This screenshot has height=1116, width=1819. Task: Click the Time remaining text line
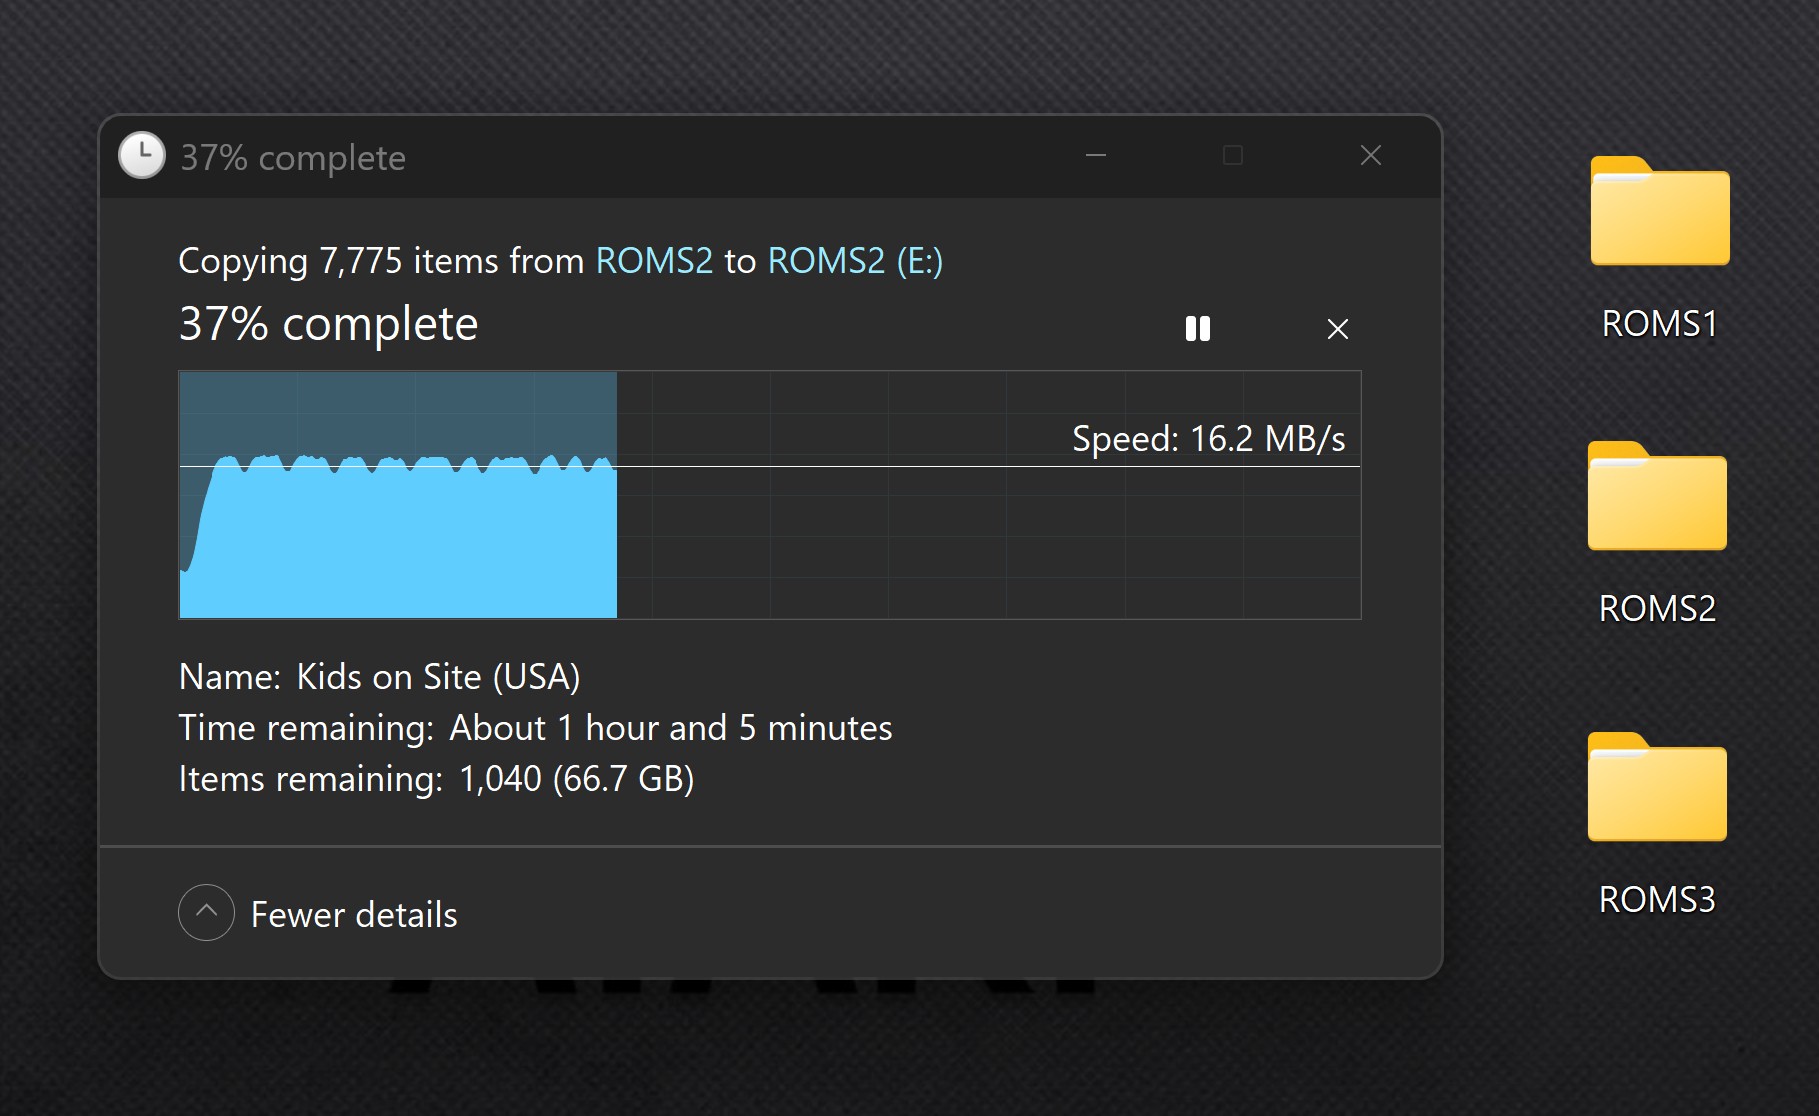pos(535,728)
